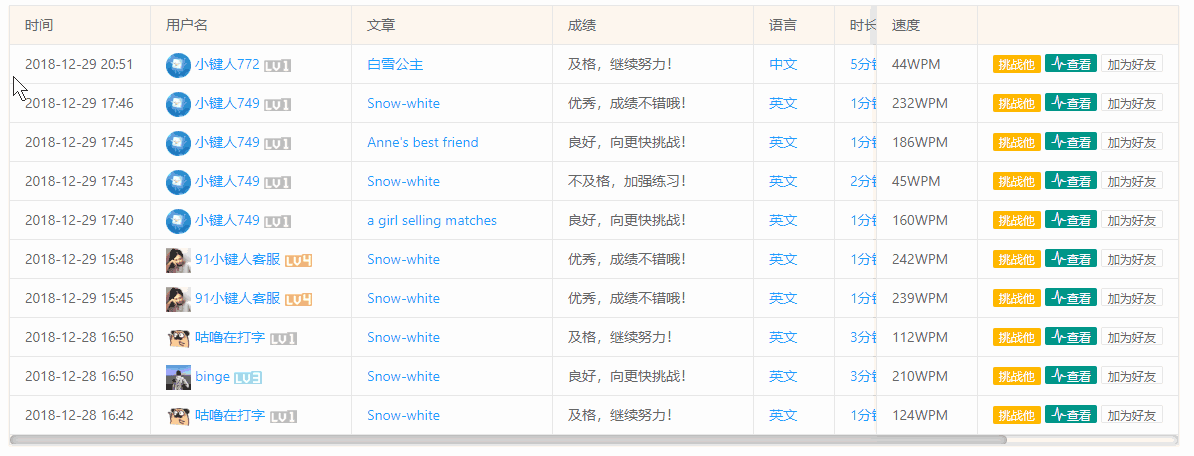Click 加为好友 in the 124WPM row
Viewport: 1194px width, 456px height.
point(1132,416)
